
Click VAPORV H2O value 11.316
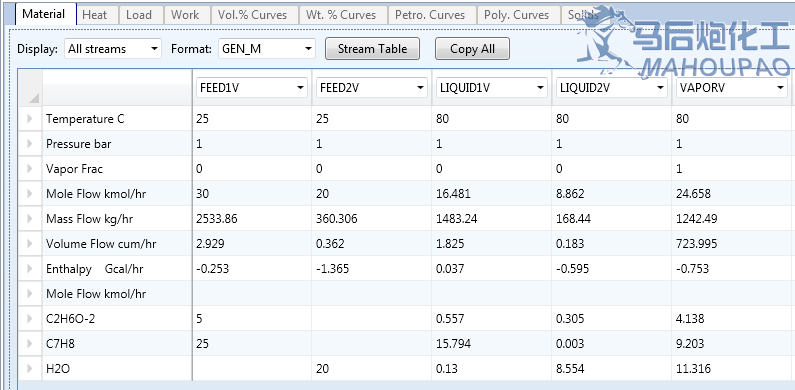pos(693,369)
